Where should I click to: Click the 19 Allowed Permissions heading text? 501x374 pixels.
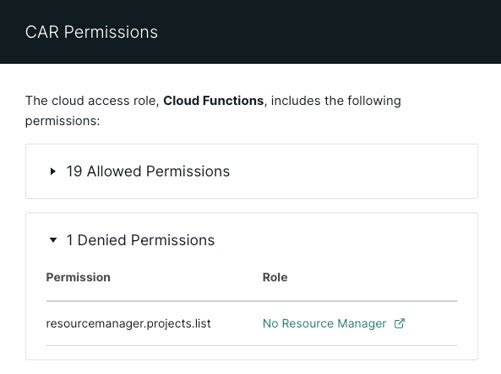point(148,171)
